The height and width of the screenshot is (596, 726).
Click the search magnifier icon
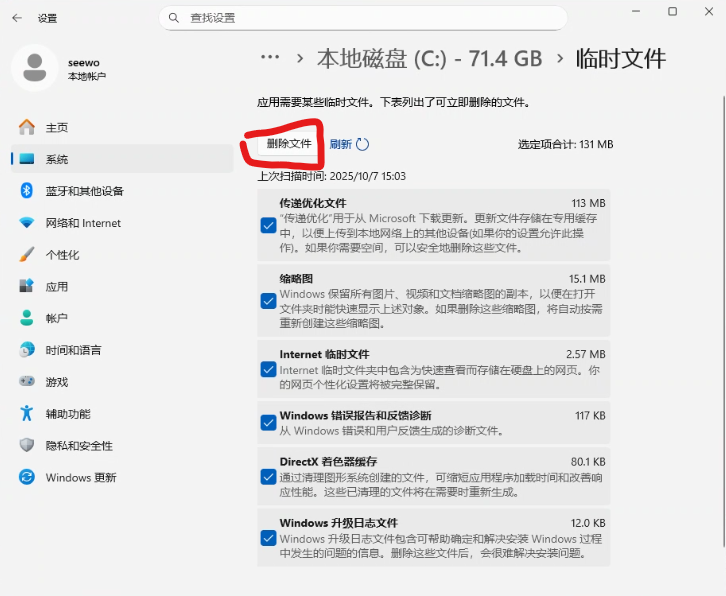tap(174, 18)
